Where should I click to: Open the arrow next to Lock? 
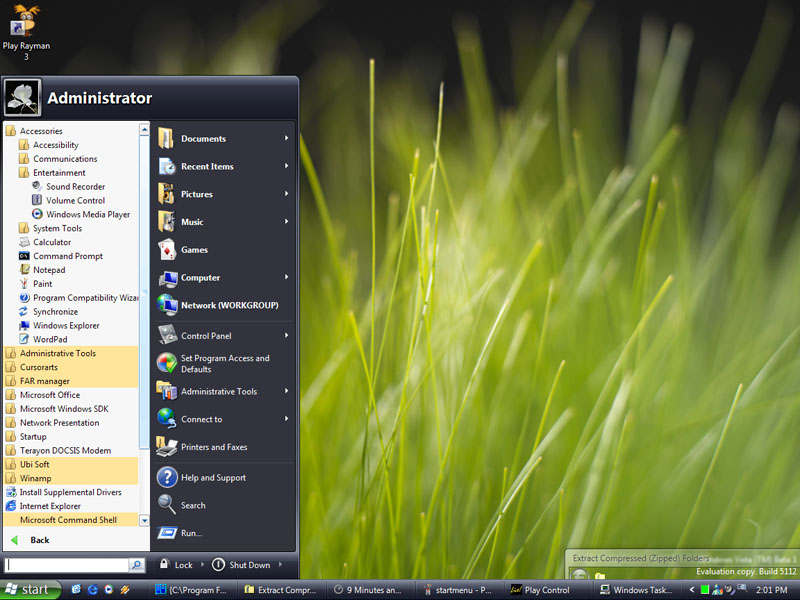click(x=202, y=564)
